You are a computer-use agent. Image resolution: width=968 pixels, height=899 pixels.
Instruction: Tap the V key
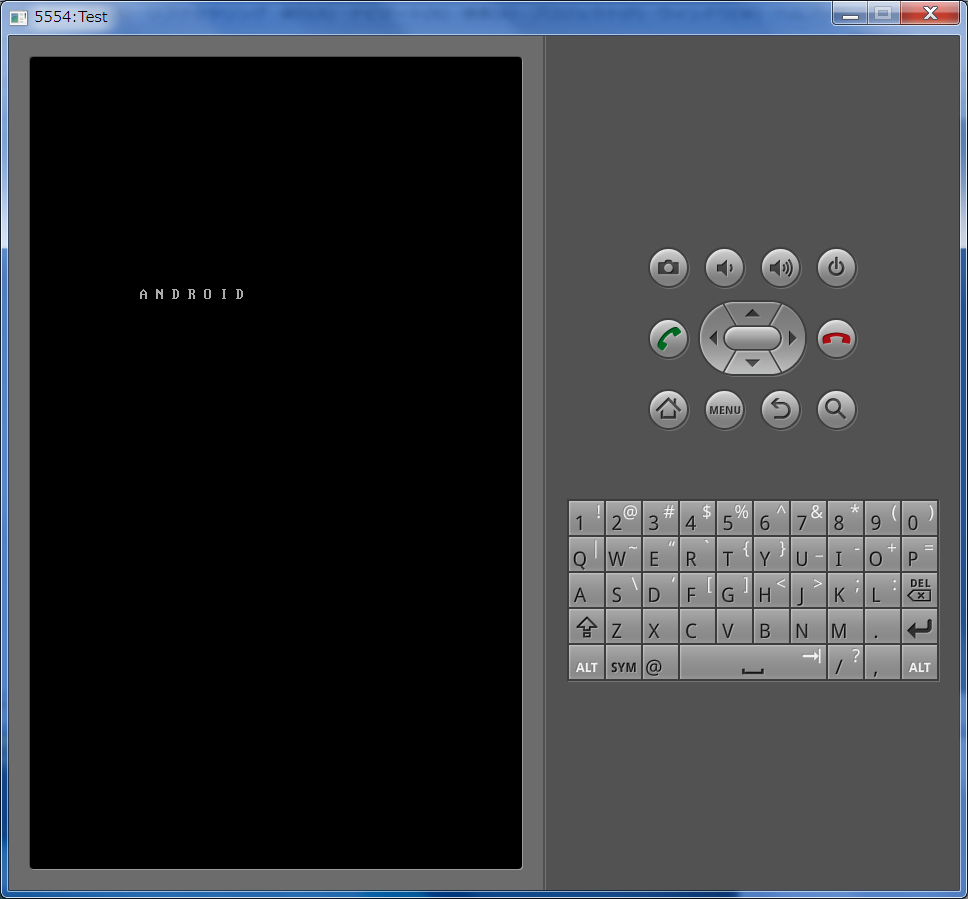734,626
